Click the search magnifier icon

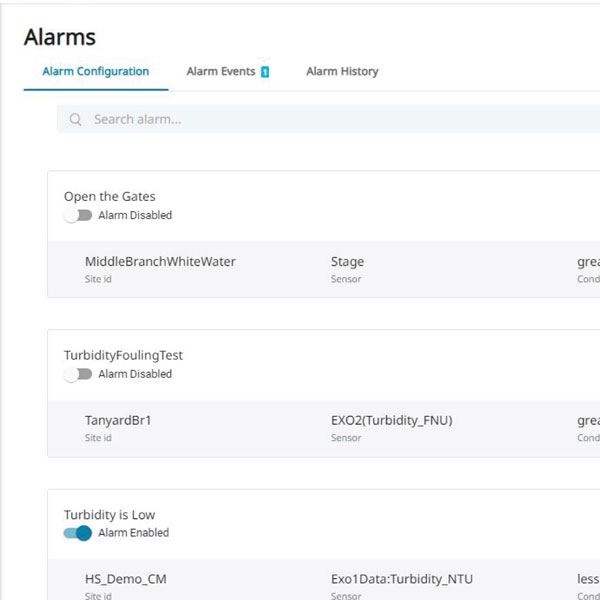click(76, 120)
